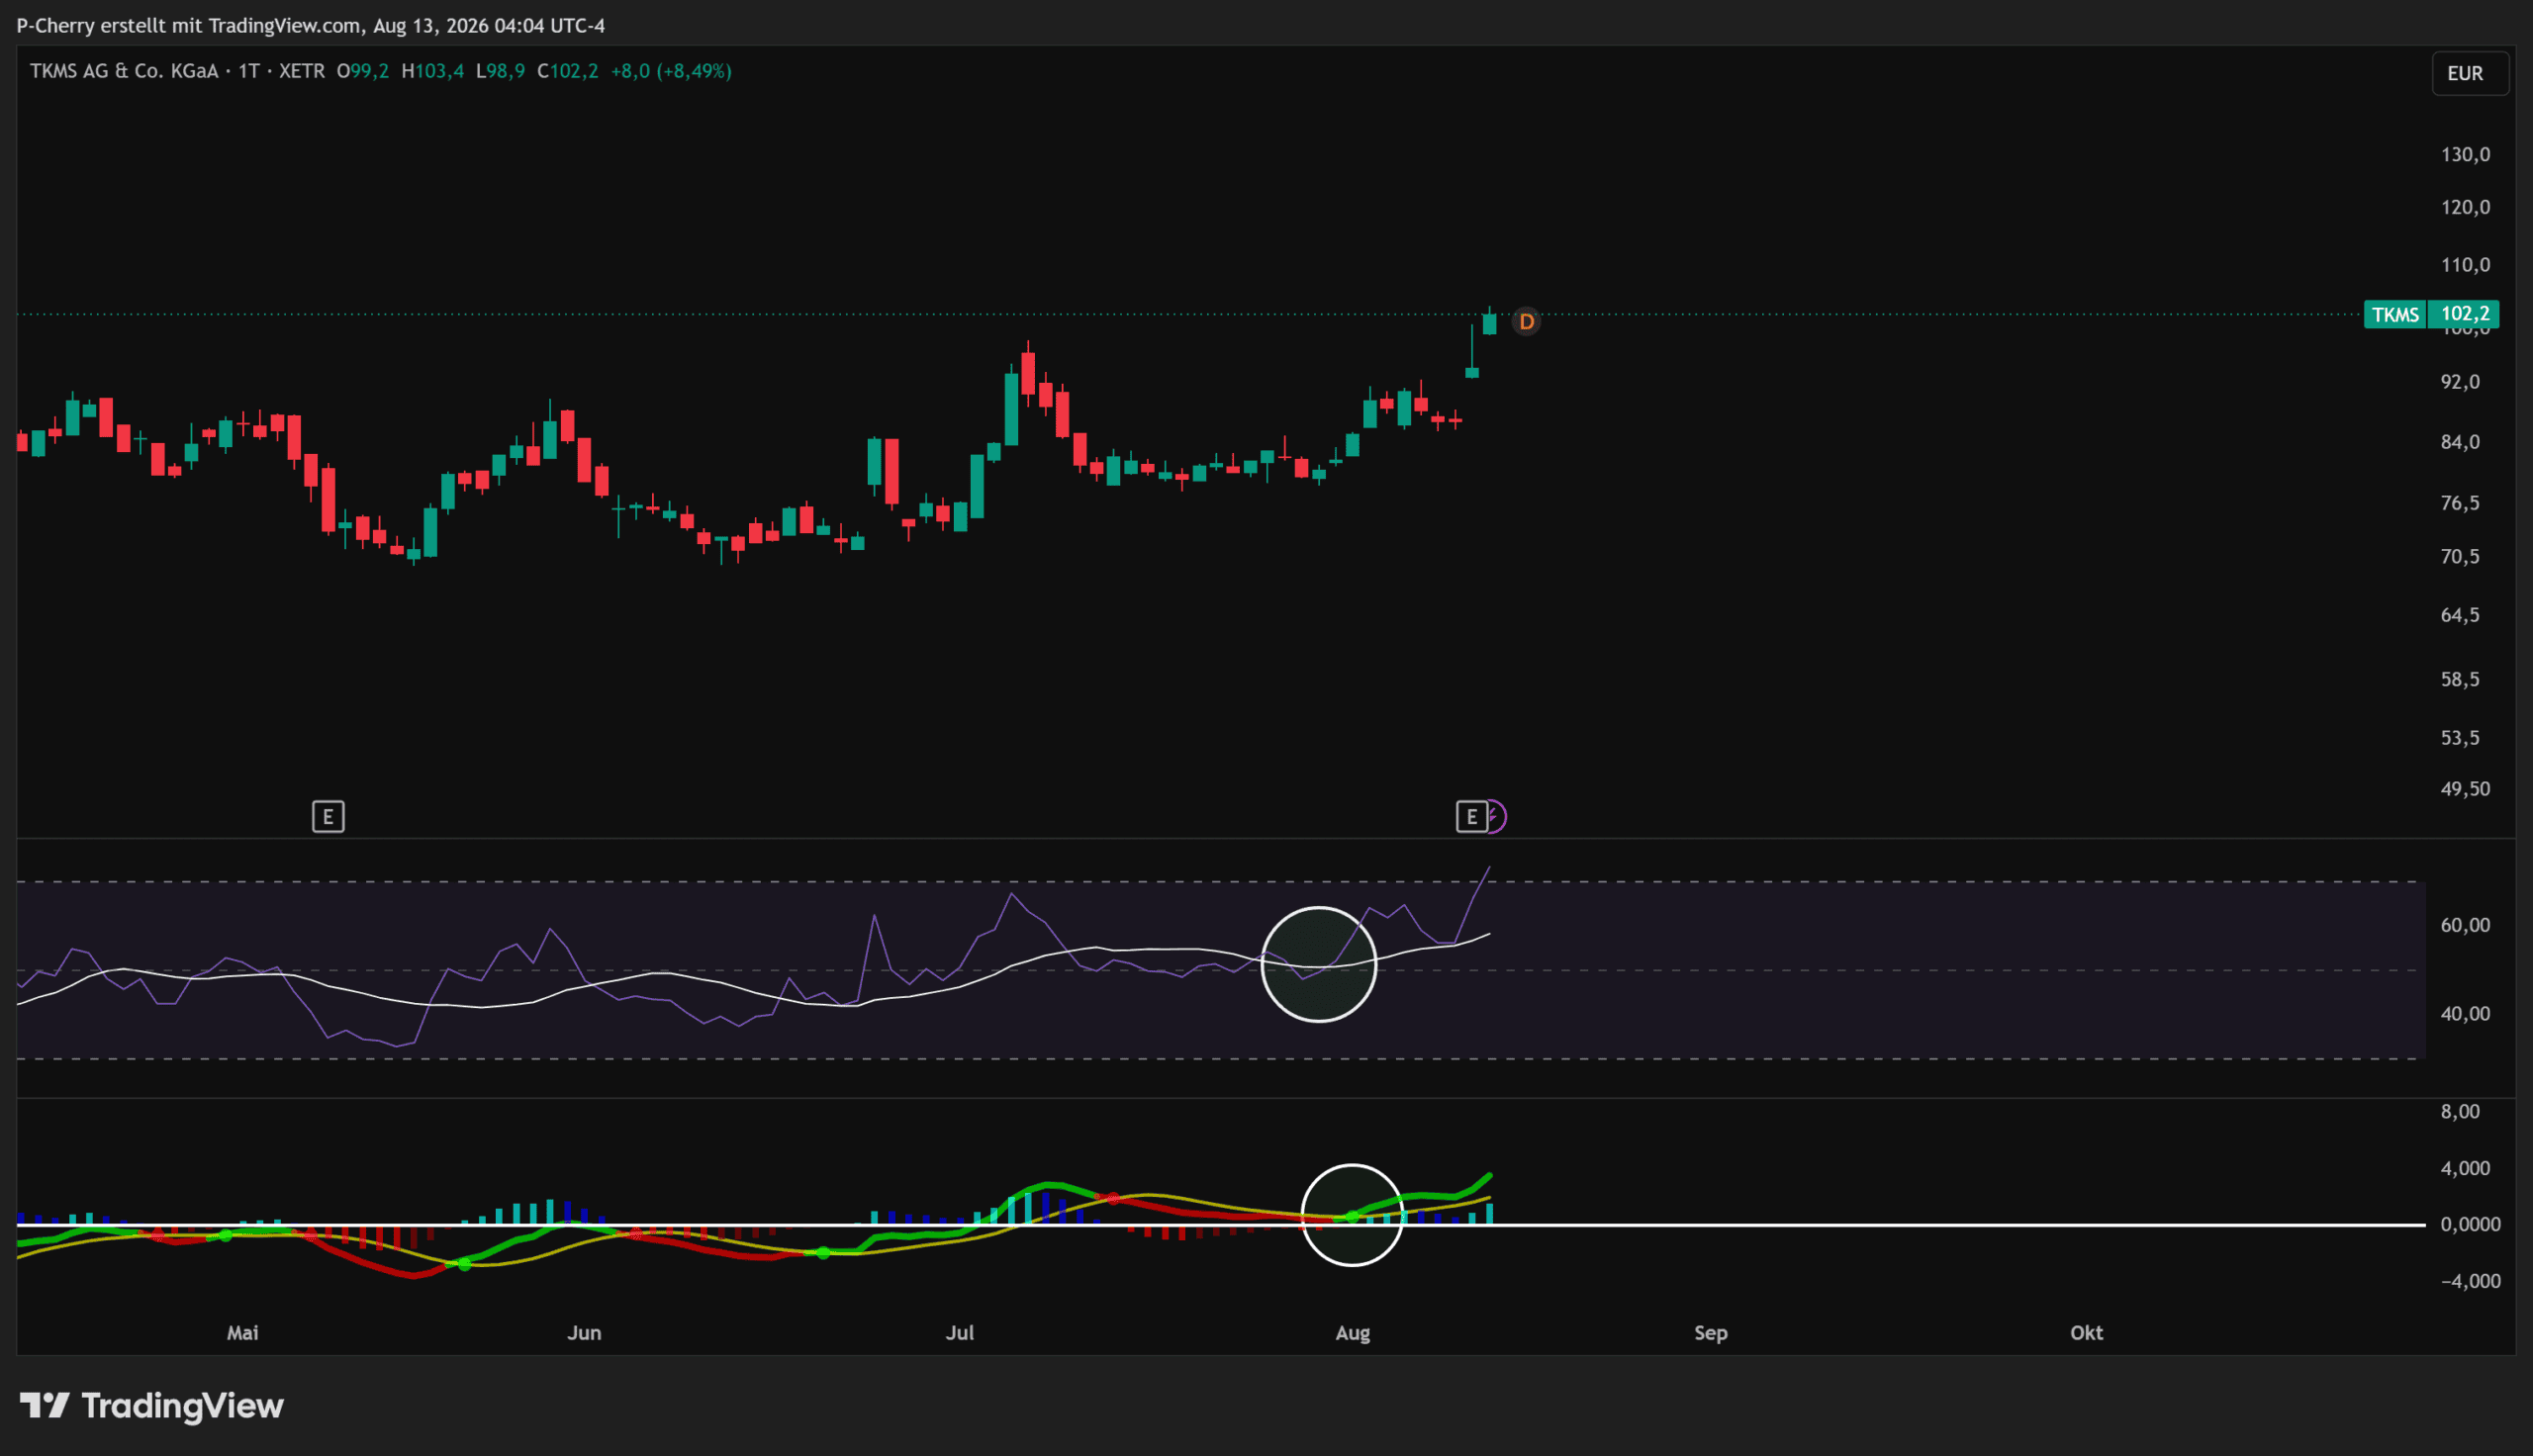This screenshot has height=1456, width=2533.
Task: Click the timestamp "Aug 13, 2026 04:04 UTC-4"
Action: (x=489, y=26)
